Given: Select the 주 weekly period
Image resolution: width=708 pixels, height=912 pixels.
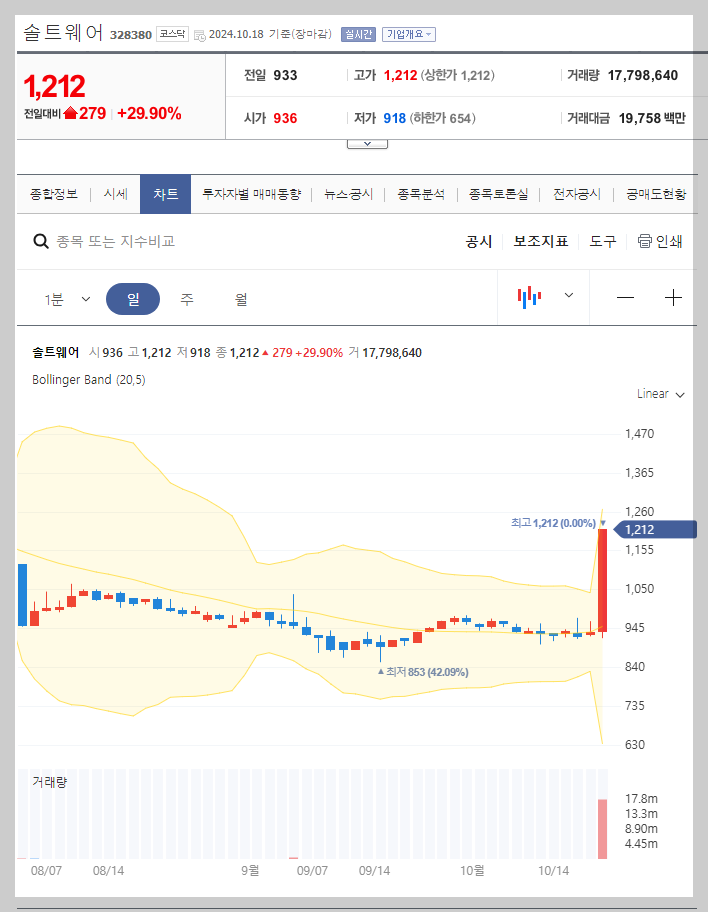Looking at the screenshot, I should [x=186, y=299].
